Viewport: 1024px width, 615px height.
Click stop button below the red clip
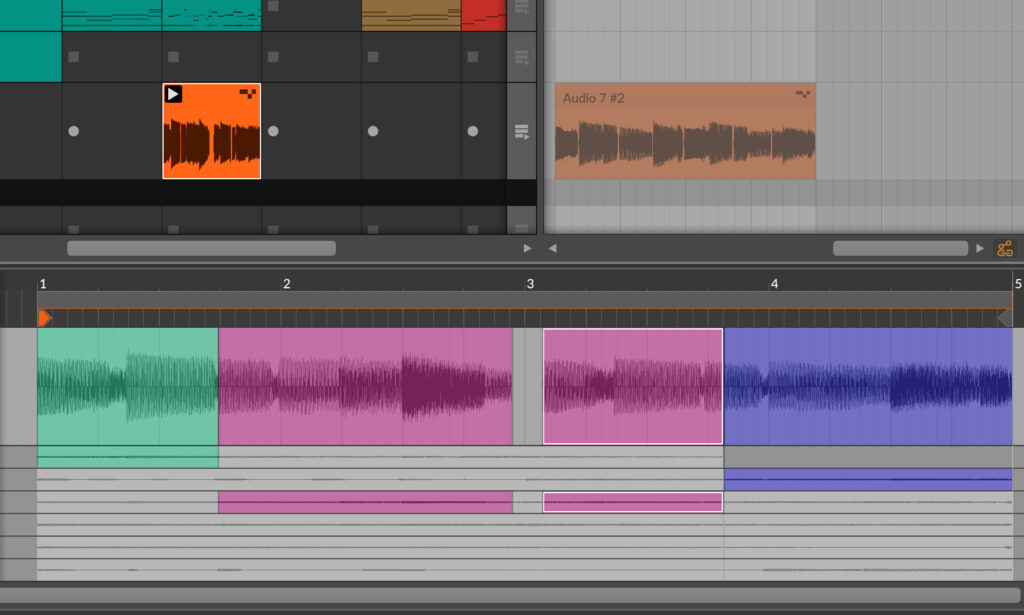pos(473,57)
